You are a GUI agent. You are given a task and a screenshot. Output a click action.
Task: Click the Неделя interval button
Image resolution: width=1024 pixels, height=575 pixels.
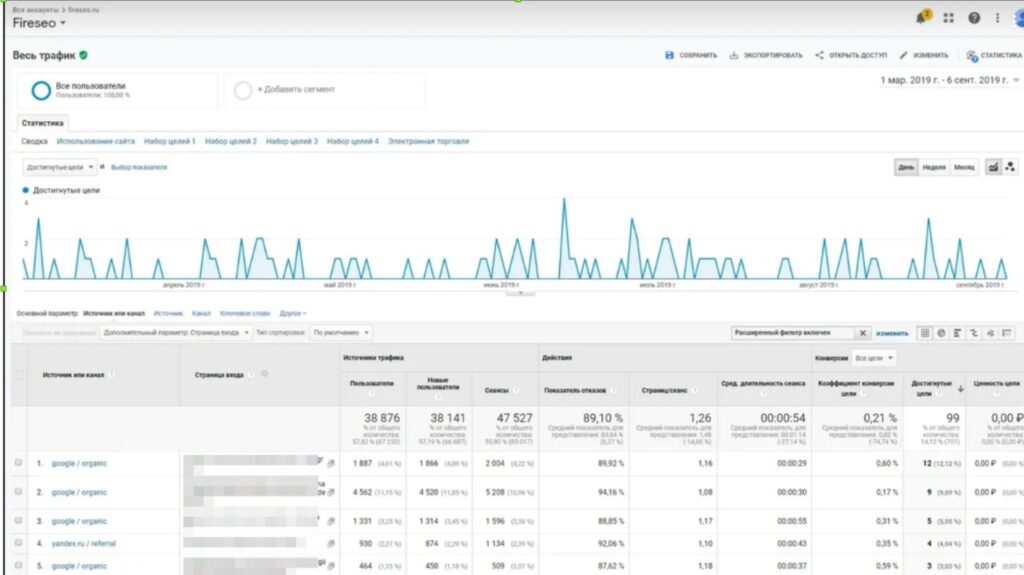click(934, 167)
